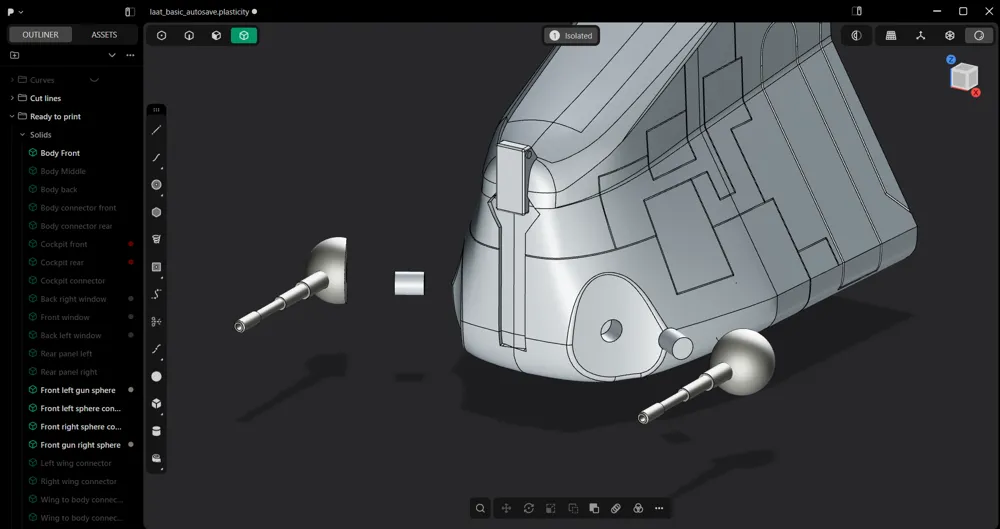Viewport: 1000px width, 529px height.
Task: Toggle the construction grid display
Action: pos(891,36)
